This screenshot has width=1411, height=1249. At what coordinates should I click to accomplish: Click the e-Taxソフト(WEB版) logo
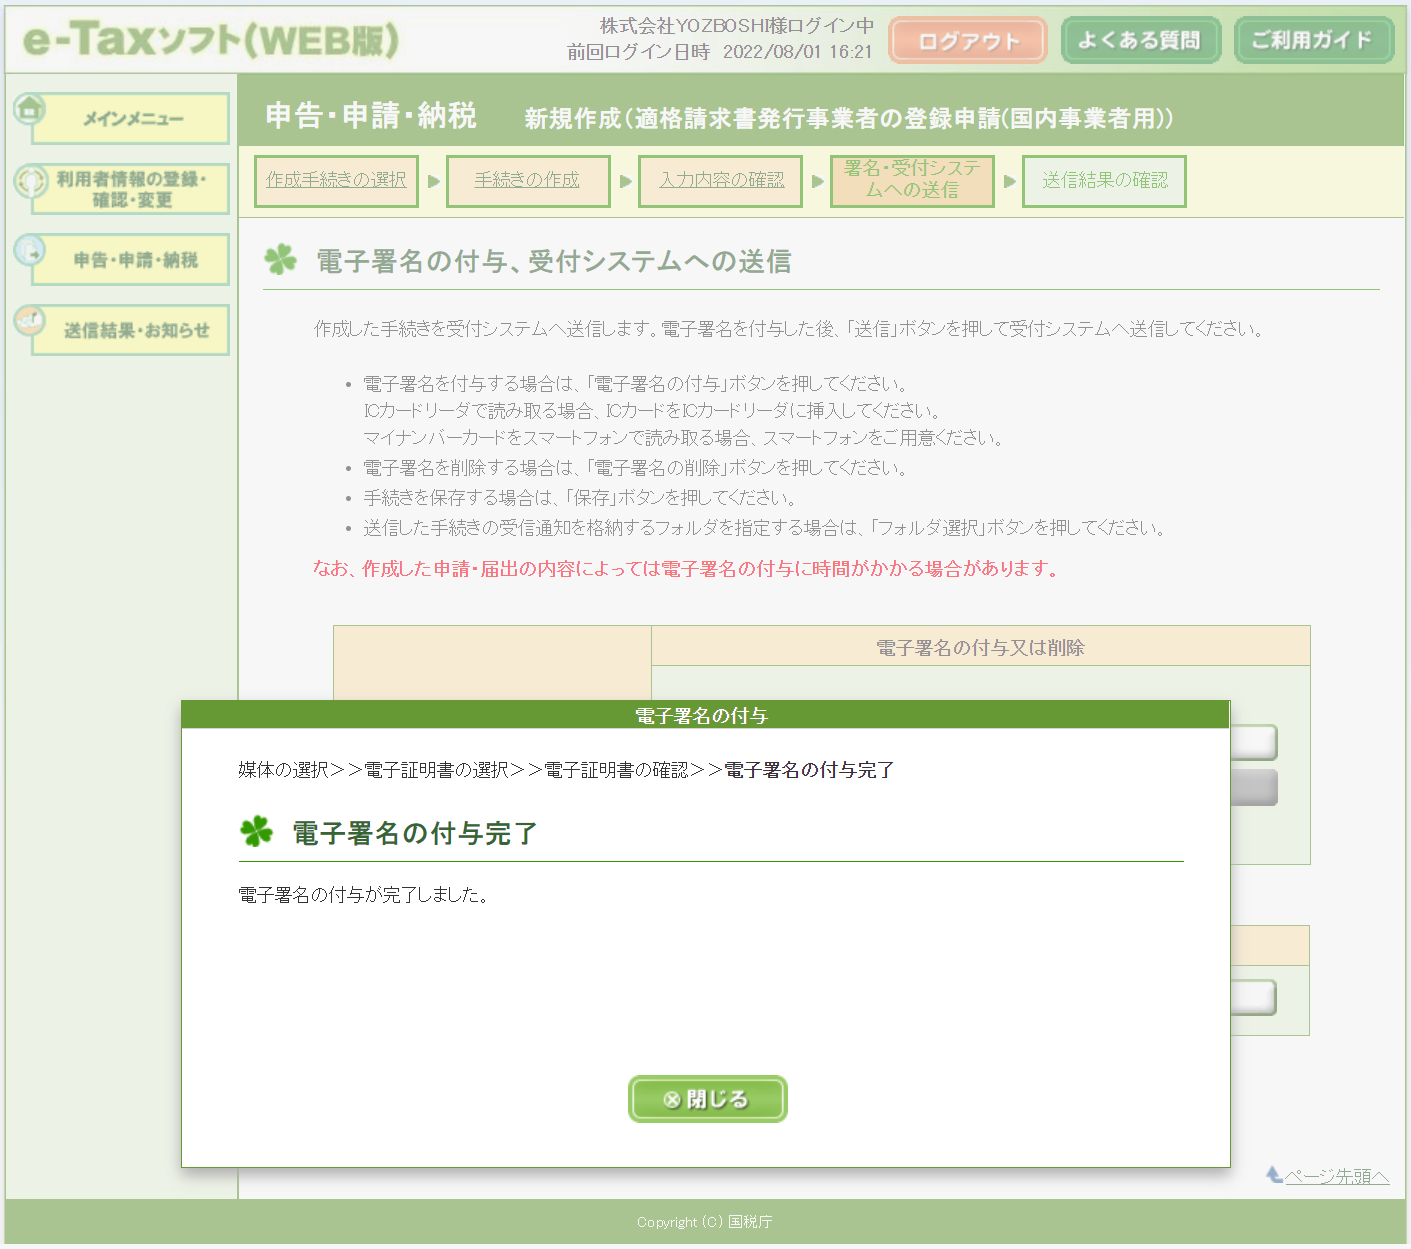(x=211, y=40)
